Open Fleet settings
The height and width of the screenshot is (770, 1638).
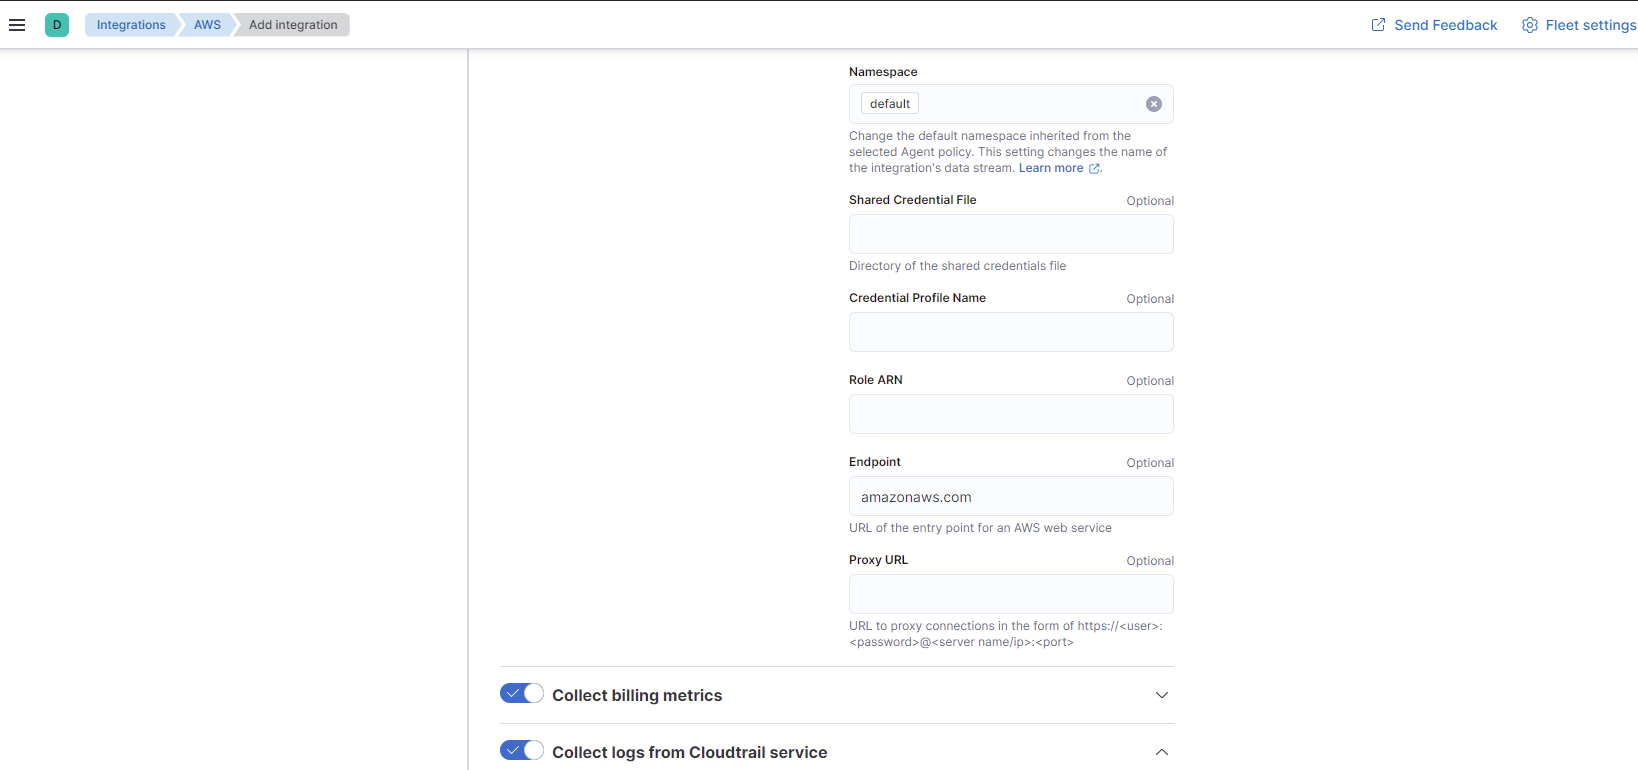coord(1580,25)
